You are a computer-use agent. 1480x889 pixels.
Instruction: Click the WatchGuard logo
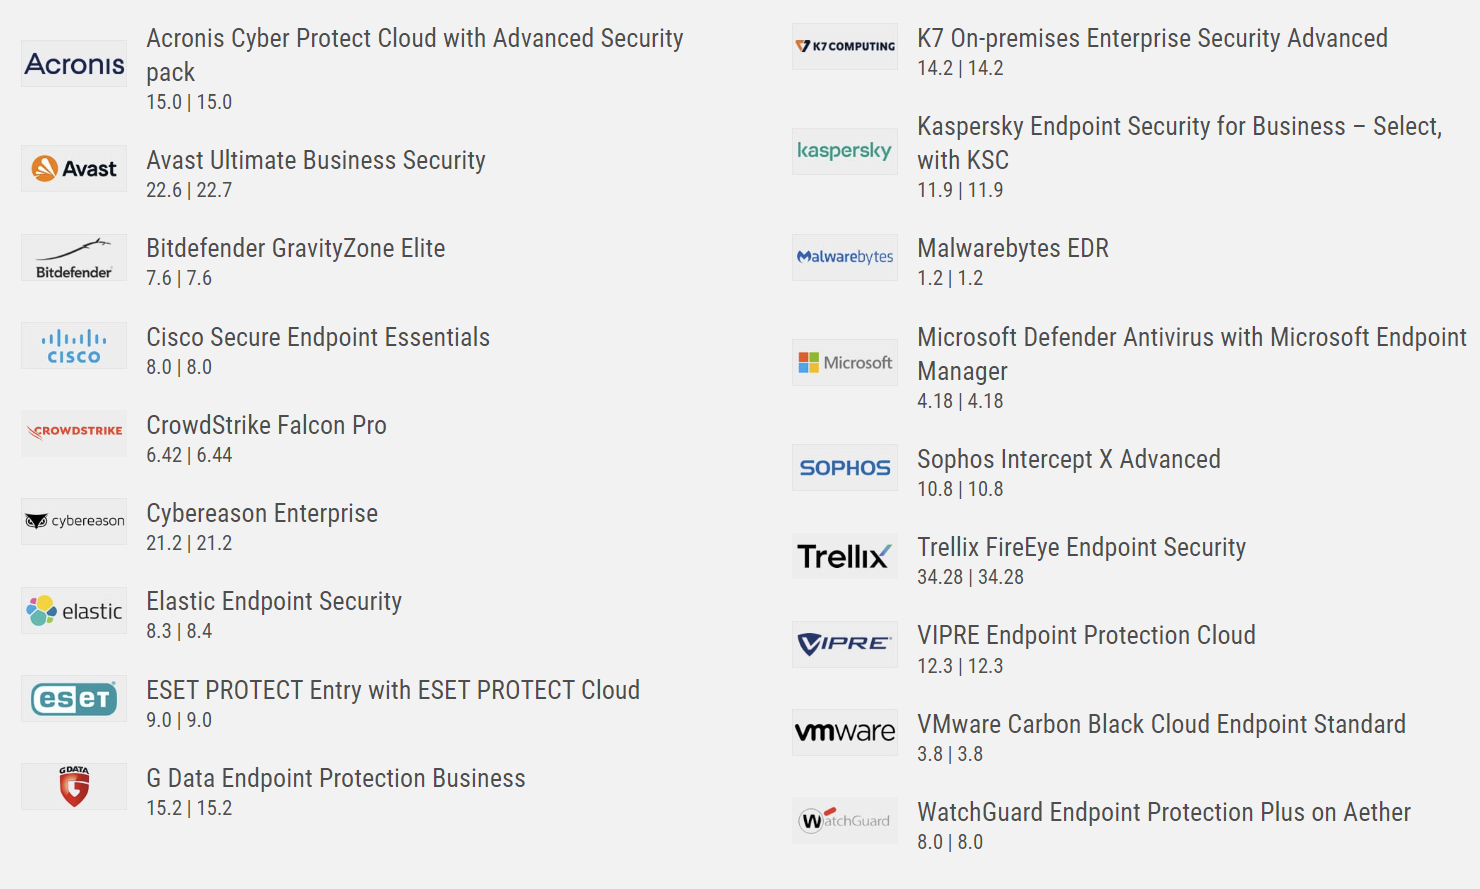[845, 820]
